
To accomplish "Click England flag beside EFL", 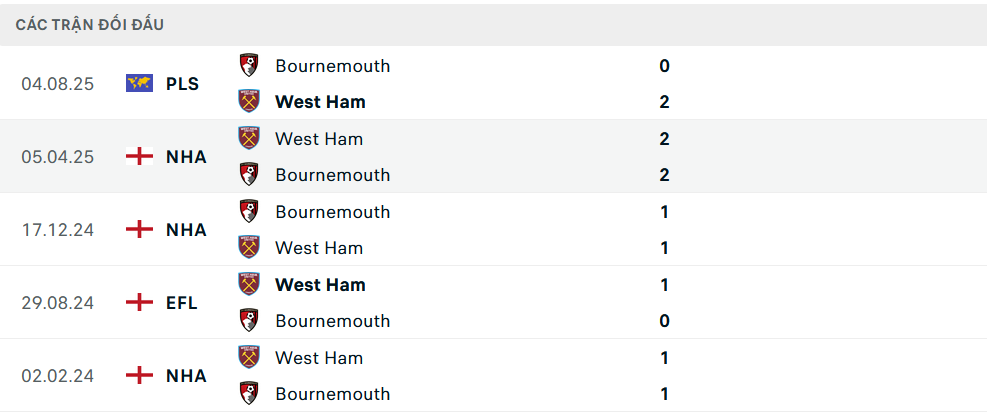I will 139,302.
